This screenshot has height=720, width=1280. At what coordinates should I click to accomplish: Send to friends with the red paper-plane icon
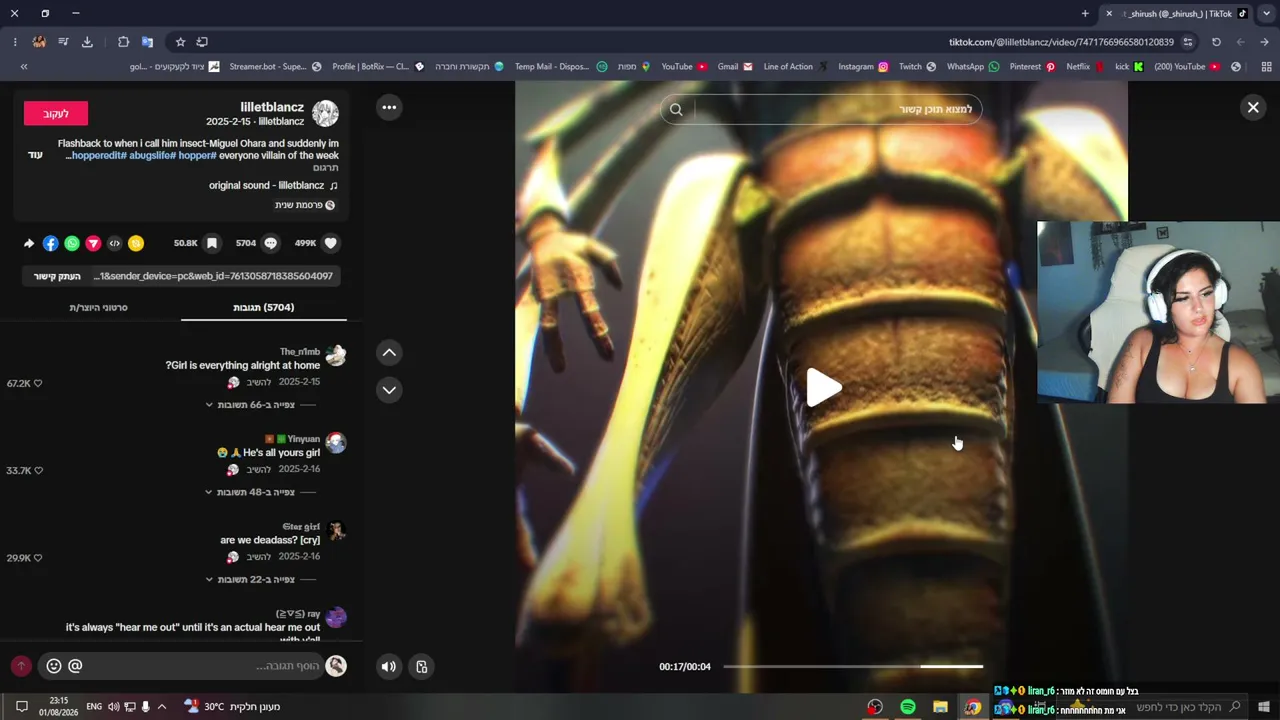93,243
